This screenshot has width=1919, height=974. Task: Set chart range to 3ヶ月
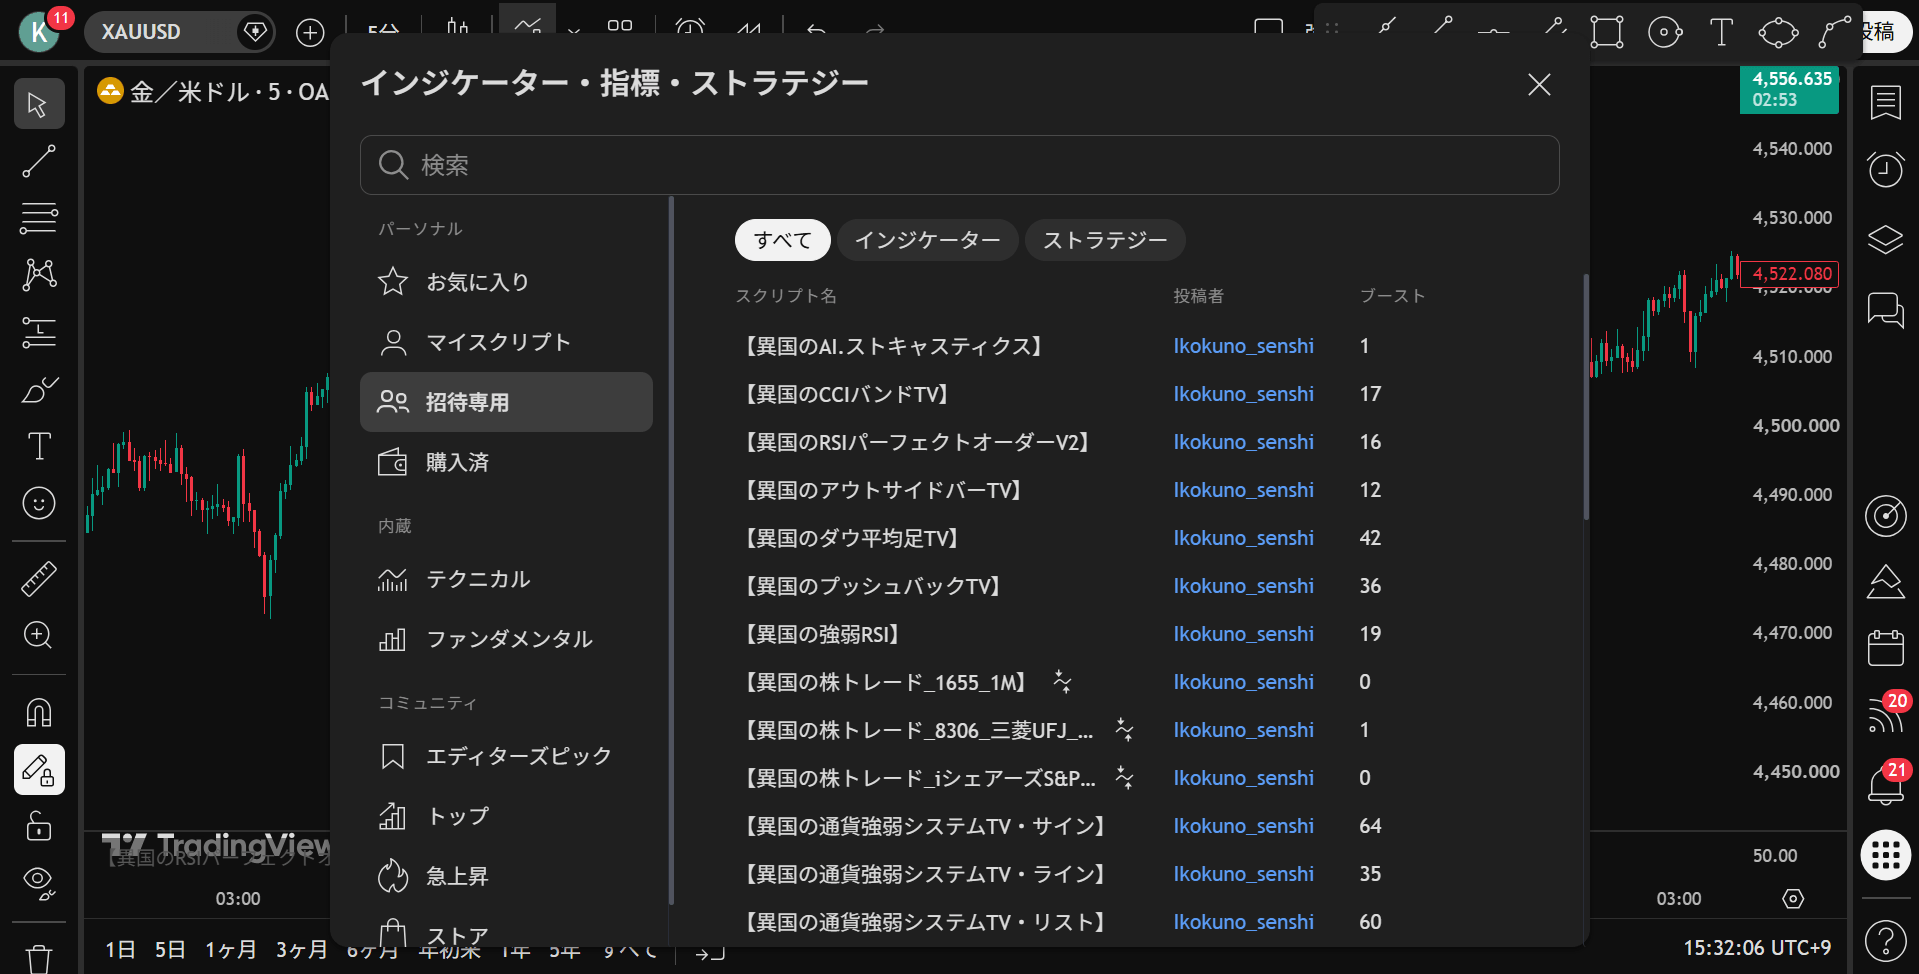click(301, 949)
